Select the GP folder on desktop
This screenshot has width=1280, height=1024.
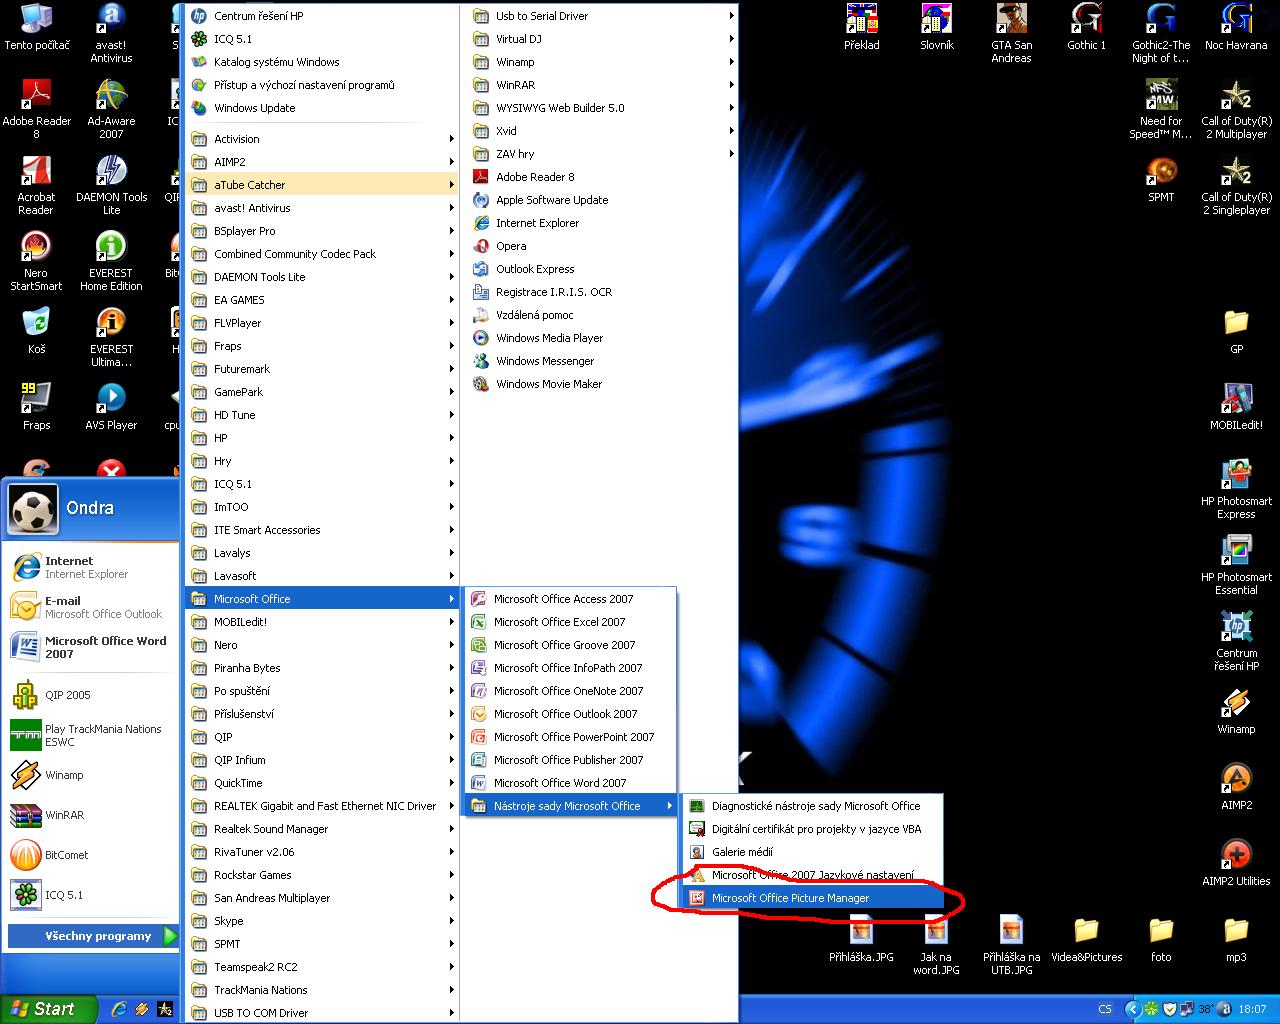pyautogui.click(x=1236, y=331)
